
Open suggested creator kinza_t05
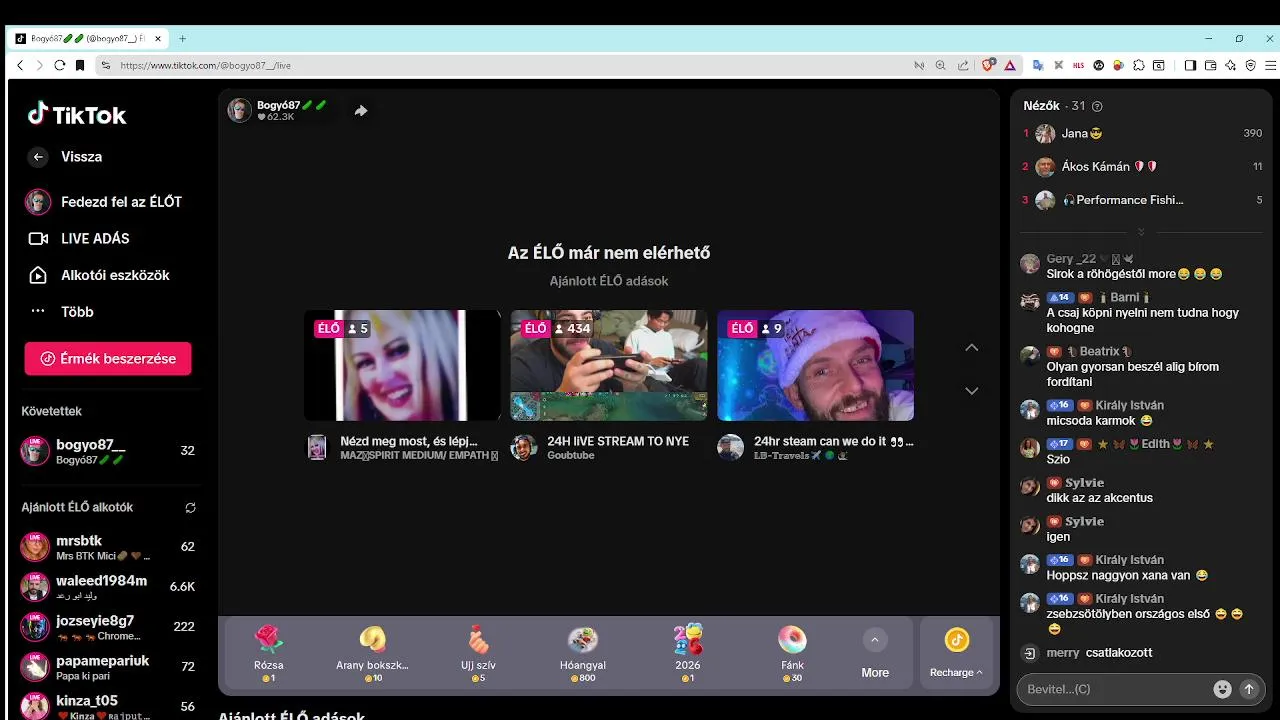[108, 706]
